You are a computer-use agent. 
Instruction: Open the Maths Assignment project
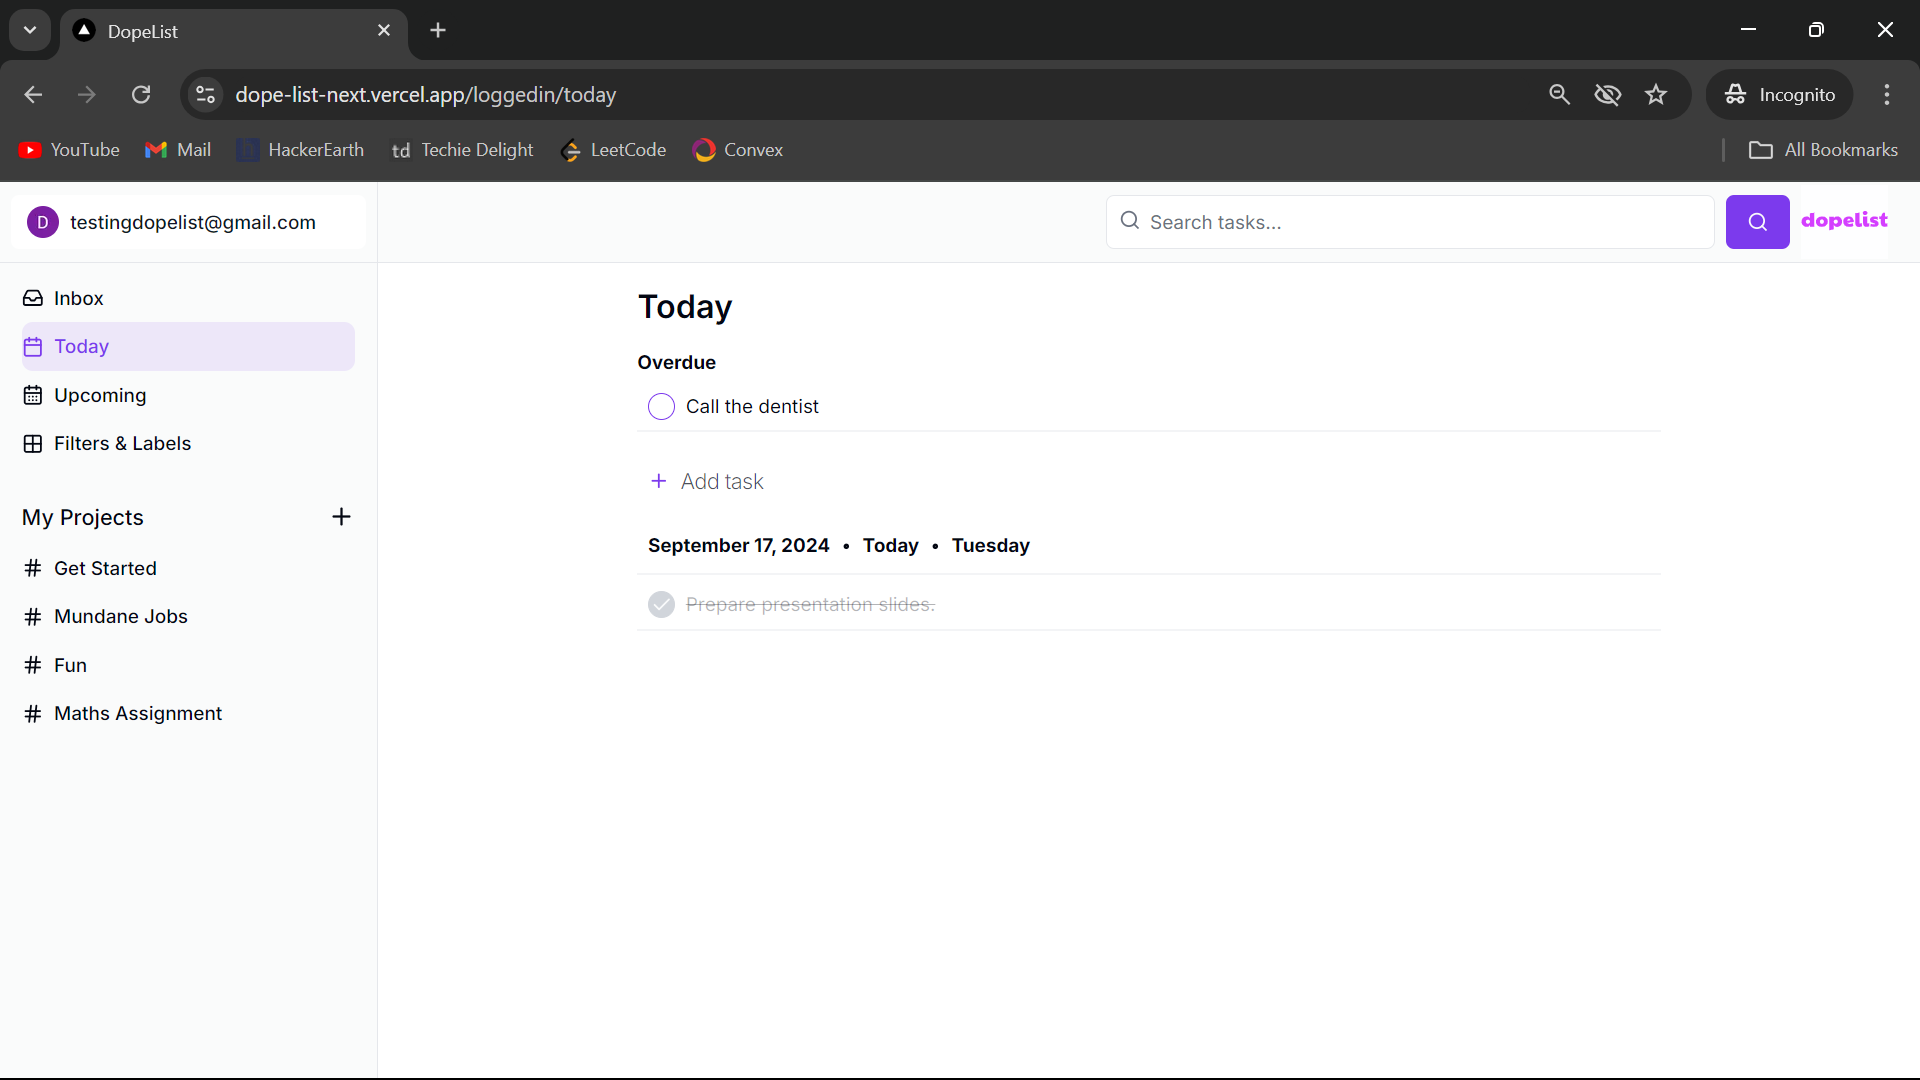137,713
